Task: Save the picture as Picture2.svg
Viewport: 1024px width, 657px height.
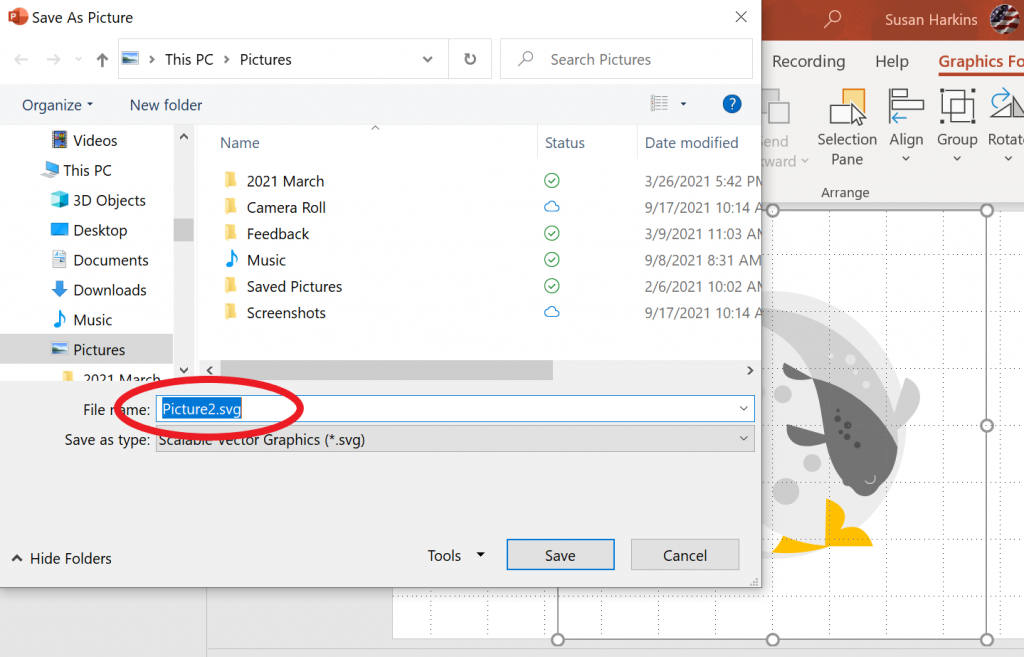Action: (560, 554)
